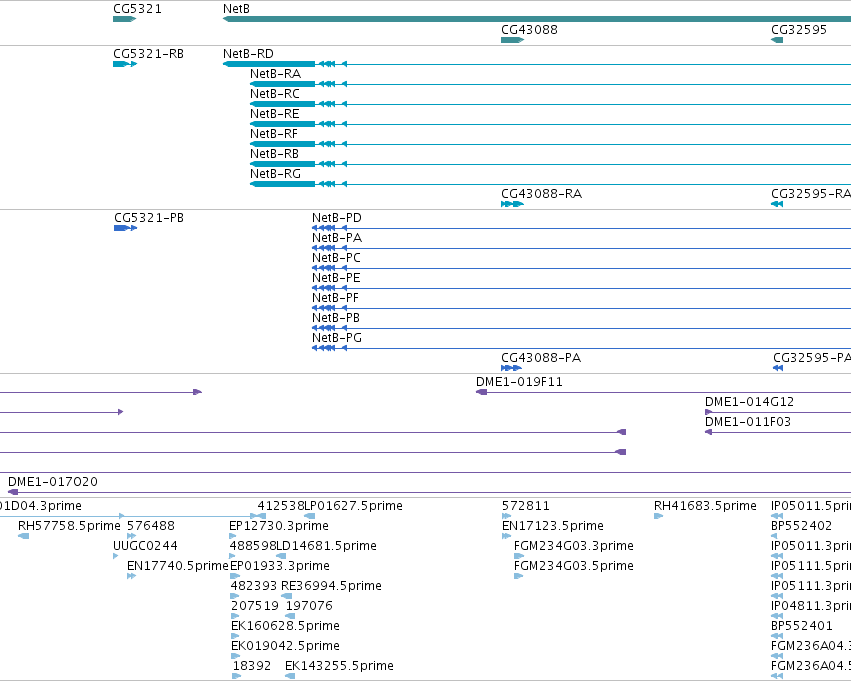Screen dimensions: 851x681
Task: Select EST LP01627.5prime
Action: pos(354,506)
